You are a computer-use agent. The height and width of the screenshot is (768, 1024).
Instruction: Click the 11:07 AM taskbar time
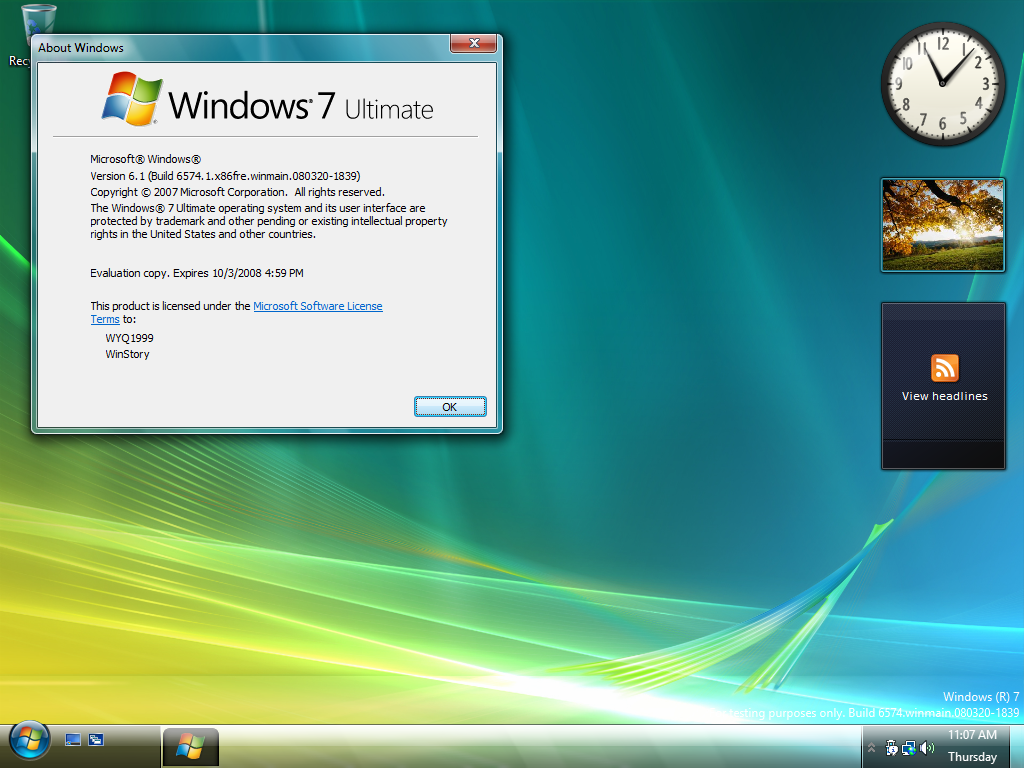pos(972,734)
